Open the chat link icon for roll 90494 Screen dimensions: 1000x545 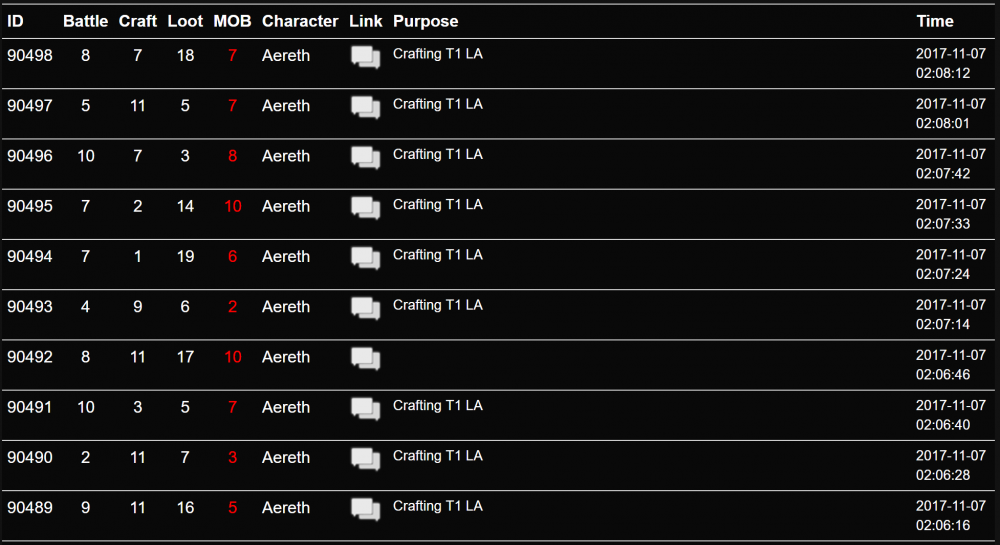coord(365,258)
